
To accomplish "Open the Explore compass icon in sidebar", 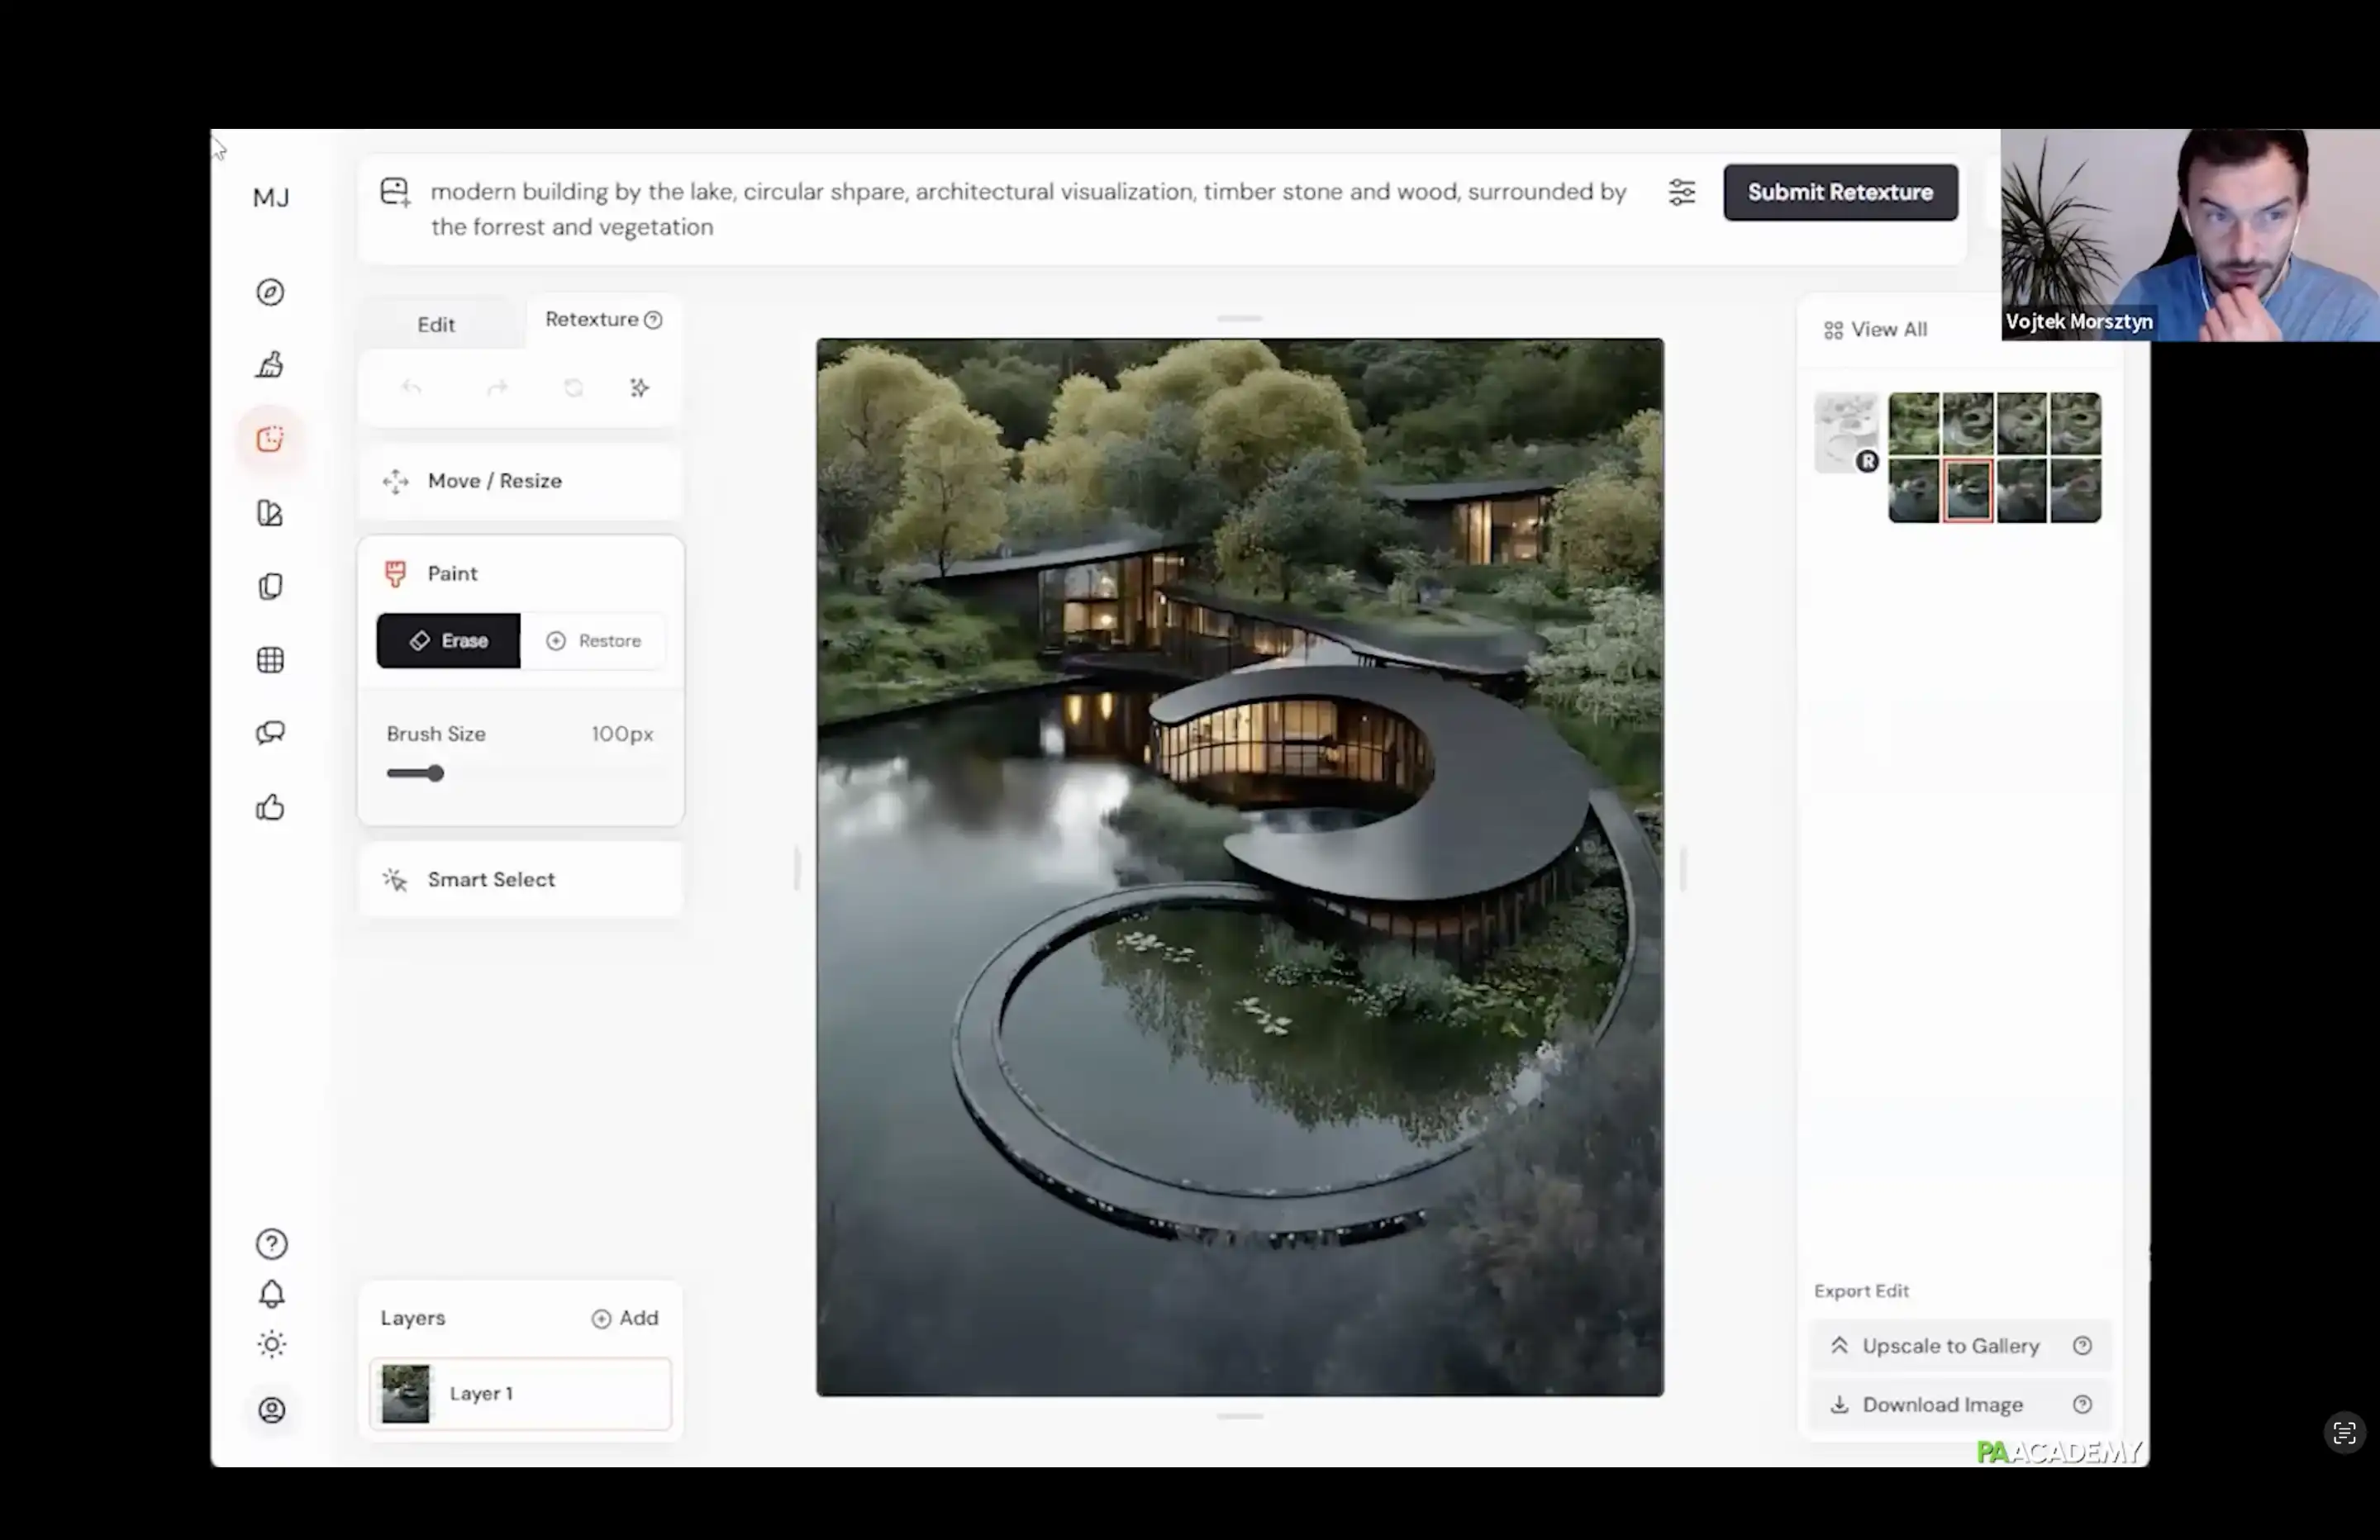I will coord(270,292).
